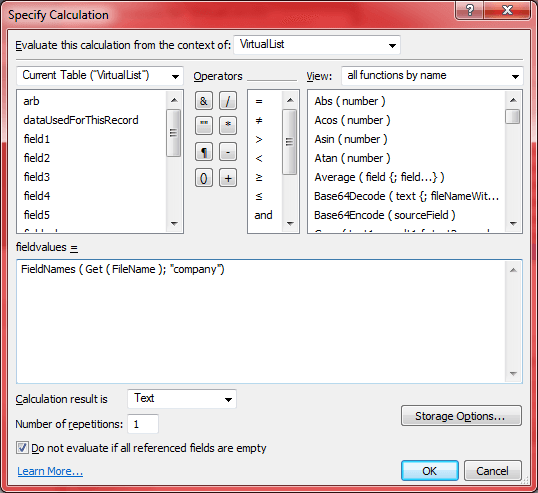538x493 pixels.
Task: Insert the multiplication asterisk operator
Action: click(228, 125)
